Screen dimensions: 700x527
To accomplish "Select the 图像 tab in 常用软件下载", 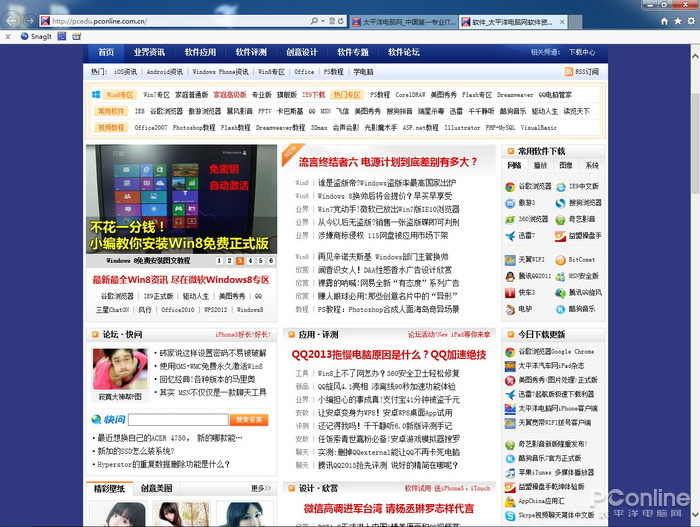I will click(x=566, y=165).
